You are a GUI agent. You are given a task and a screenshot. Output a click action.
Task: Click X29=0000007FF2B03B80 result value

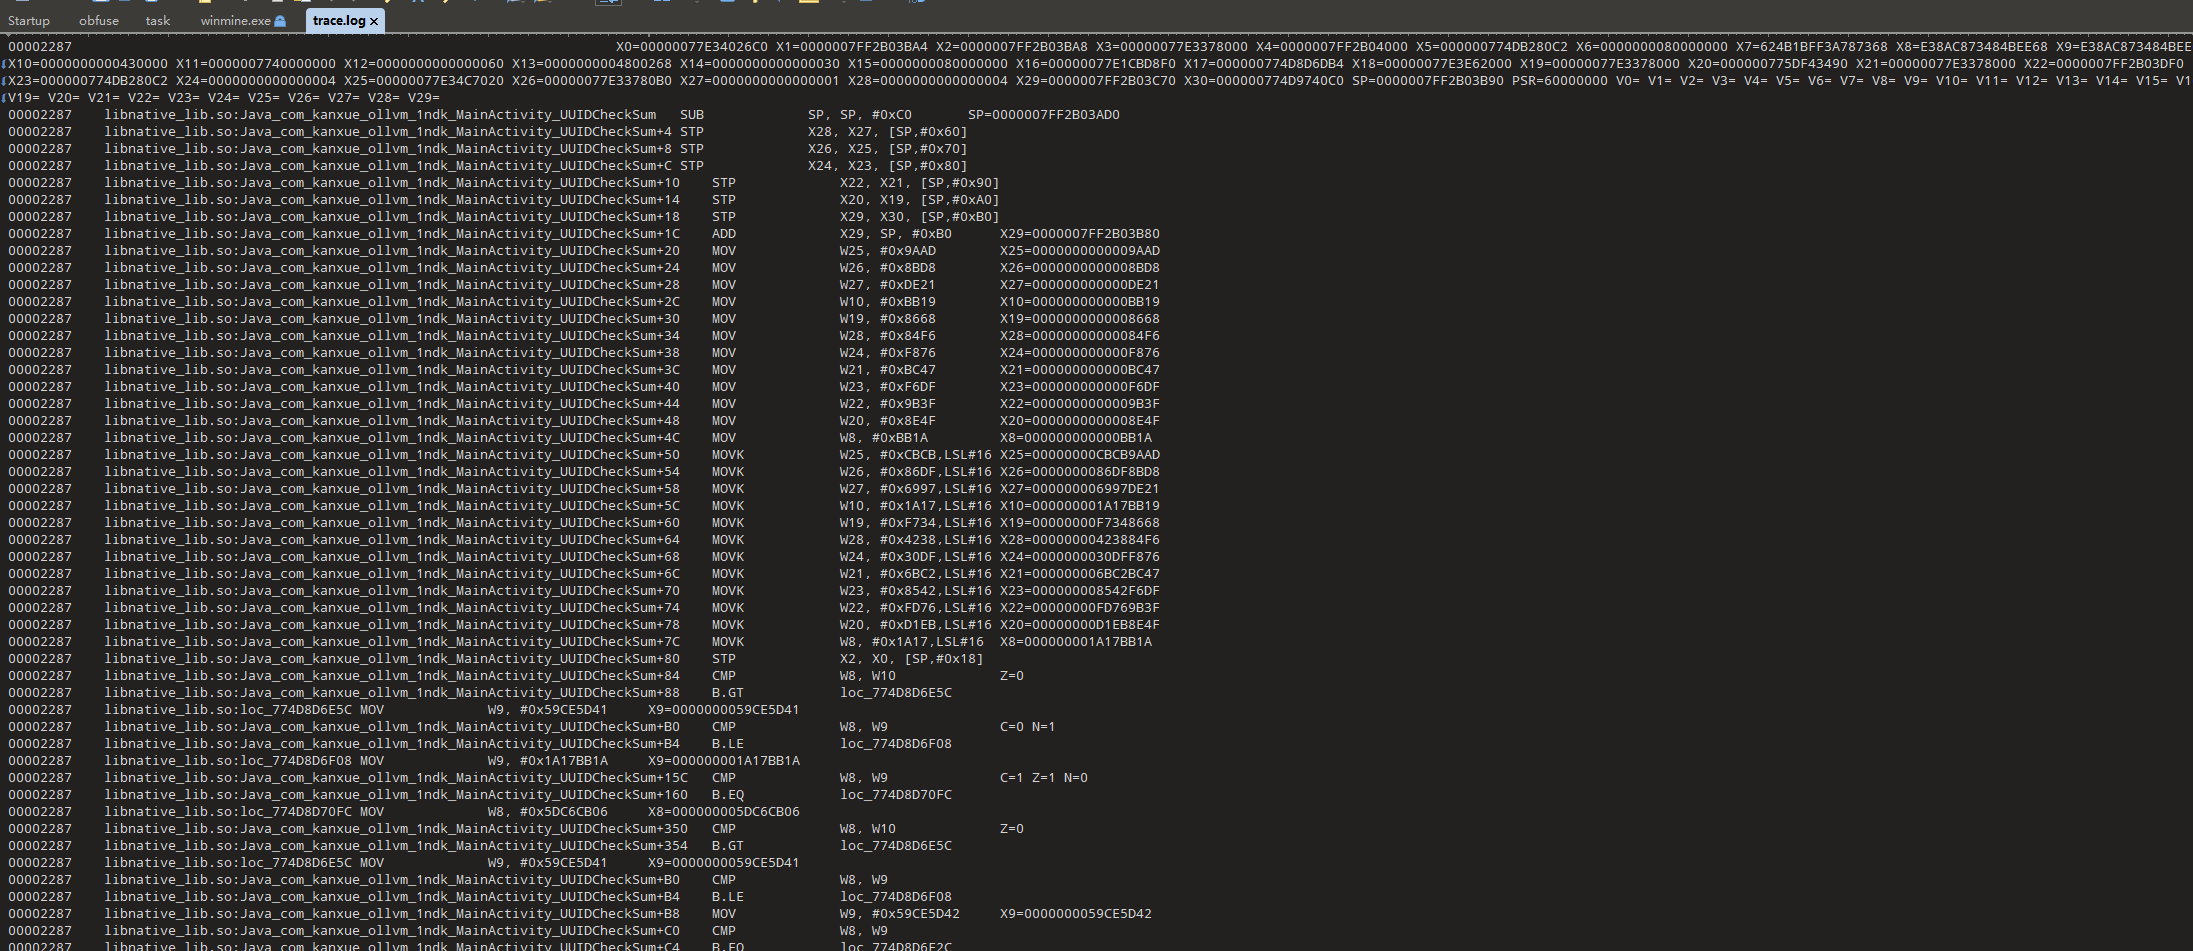[x=1080, y=234]
